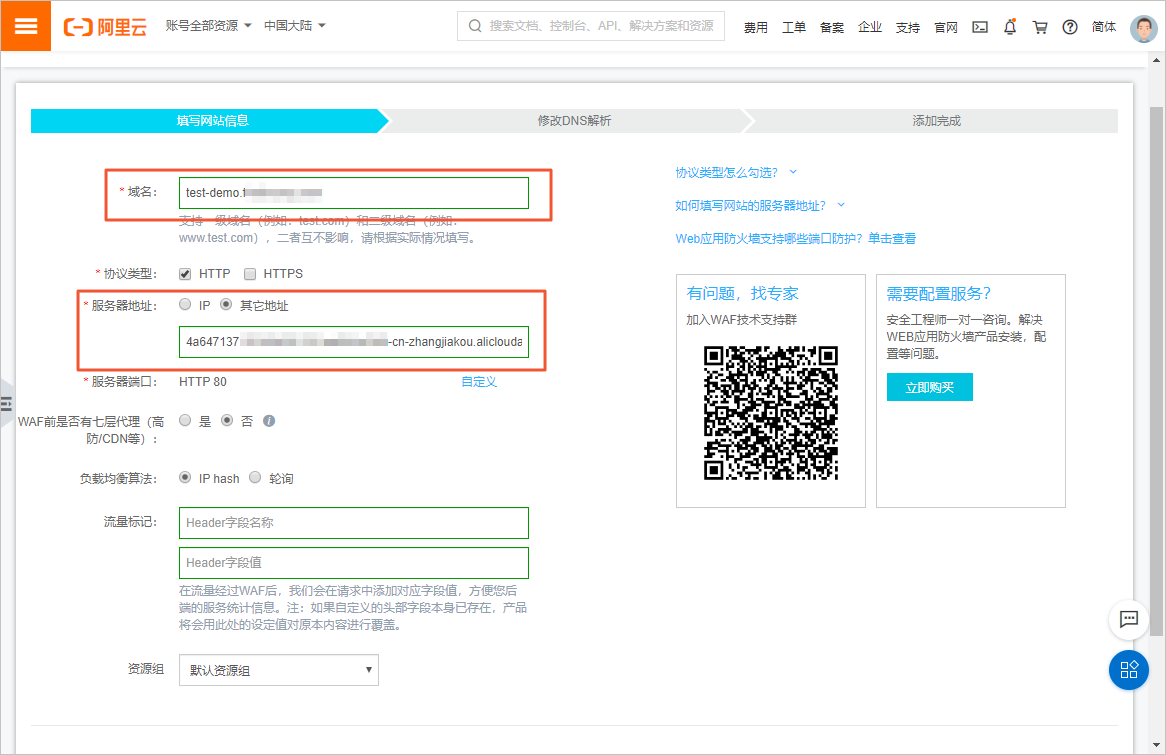Go to 填写网站信息 step

tap(210, 121)
